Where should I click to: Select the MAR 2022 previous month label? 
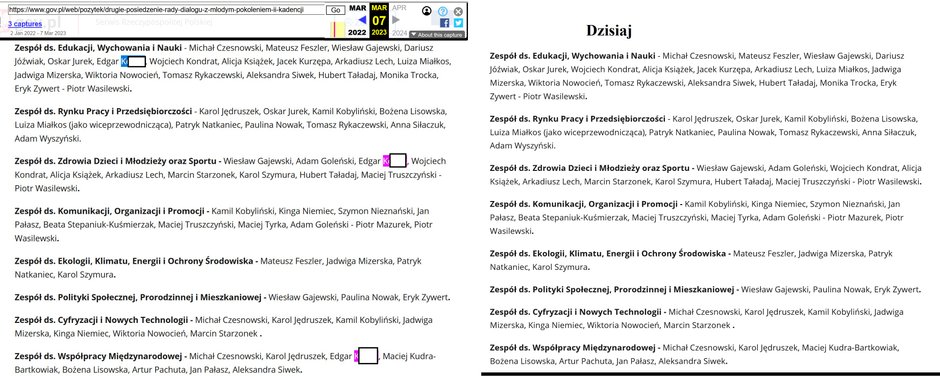click(x=357, y=20)
